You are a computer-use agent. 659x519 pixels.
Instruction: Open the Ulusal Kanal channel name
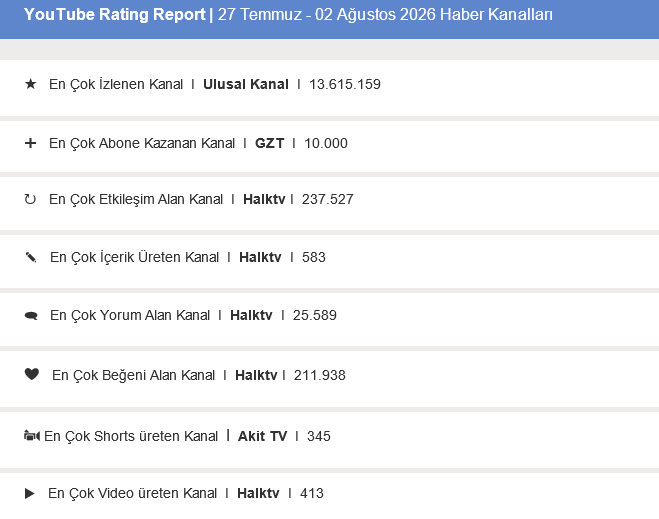246,84
